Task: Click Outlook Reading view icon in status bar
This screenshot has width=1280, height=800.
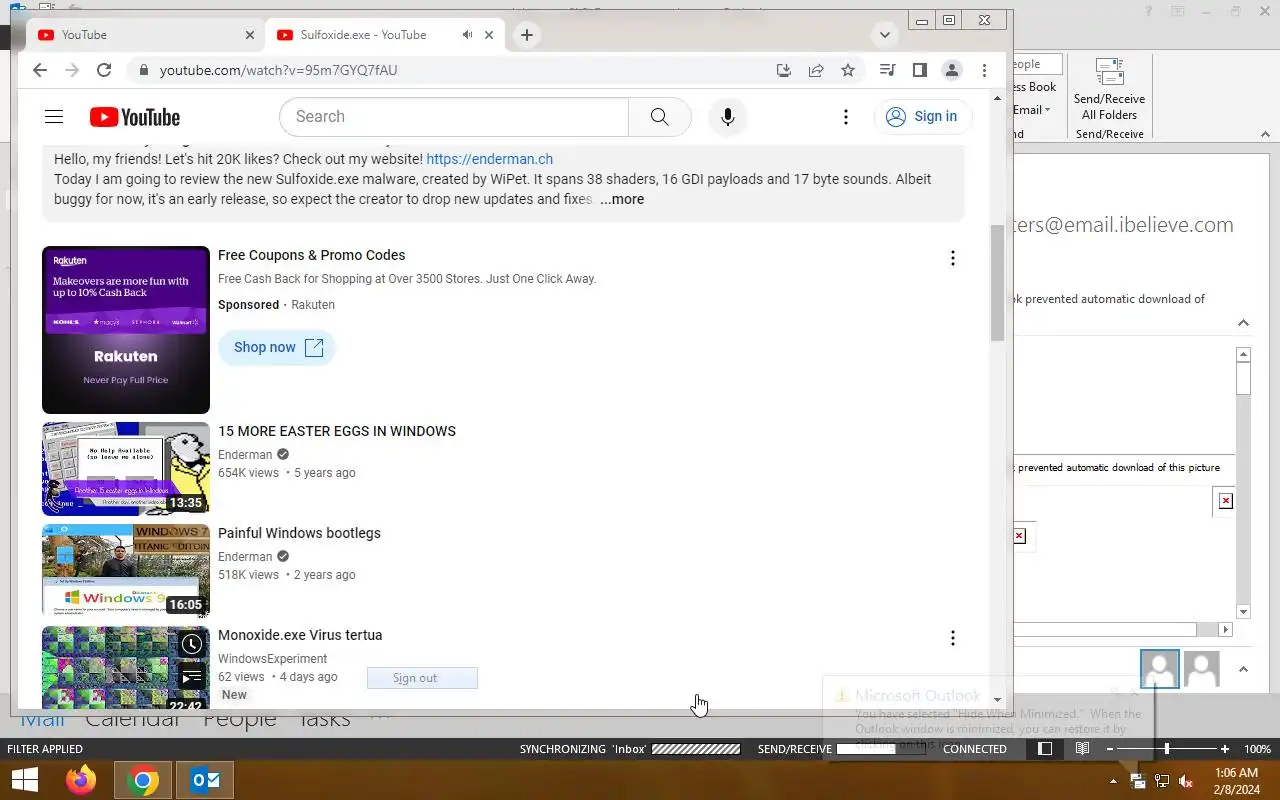Action: pyautogui.click(x=1082, y=749)
